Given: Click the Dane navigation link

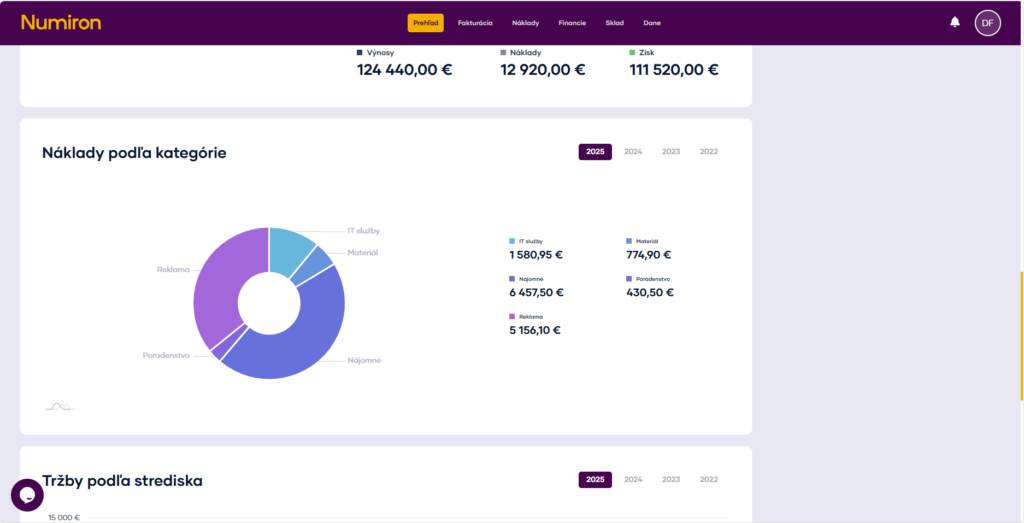Looking at the screenshot, I should 652,23.
